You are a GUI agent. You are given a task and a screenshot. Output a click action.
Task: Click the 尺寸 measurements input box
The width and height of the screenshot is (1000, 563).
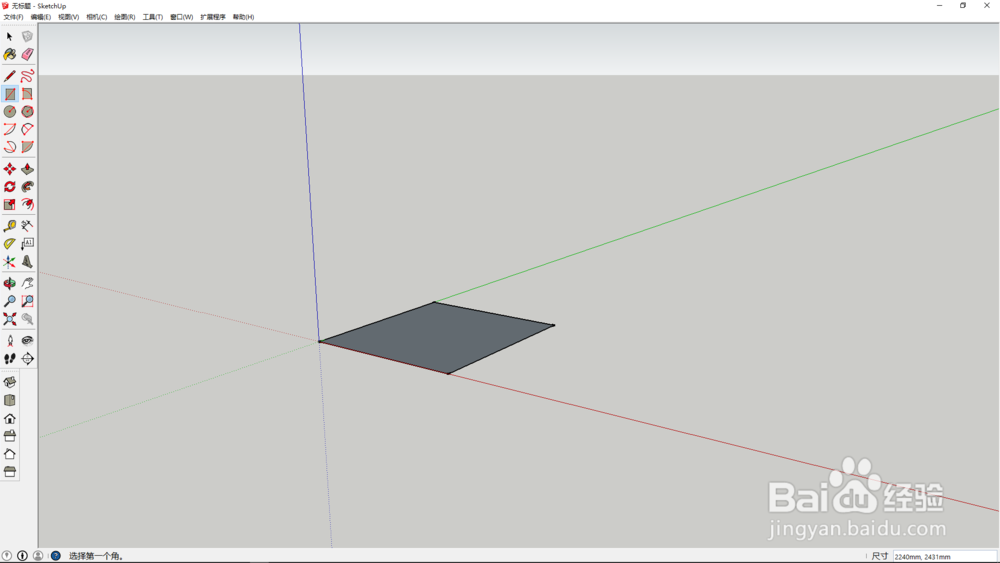(945, 557)
